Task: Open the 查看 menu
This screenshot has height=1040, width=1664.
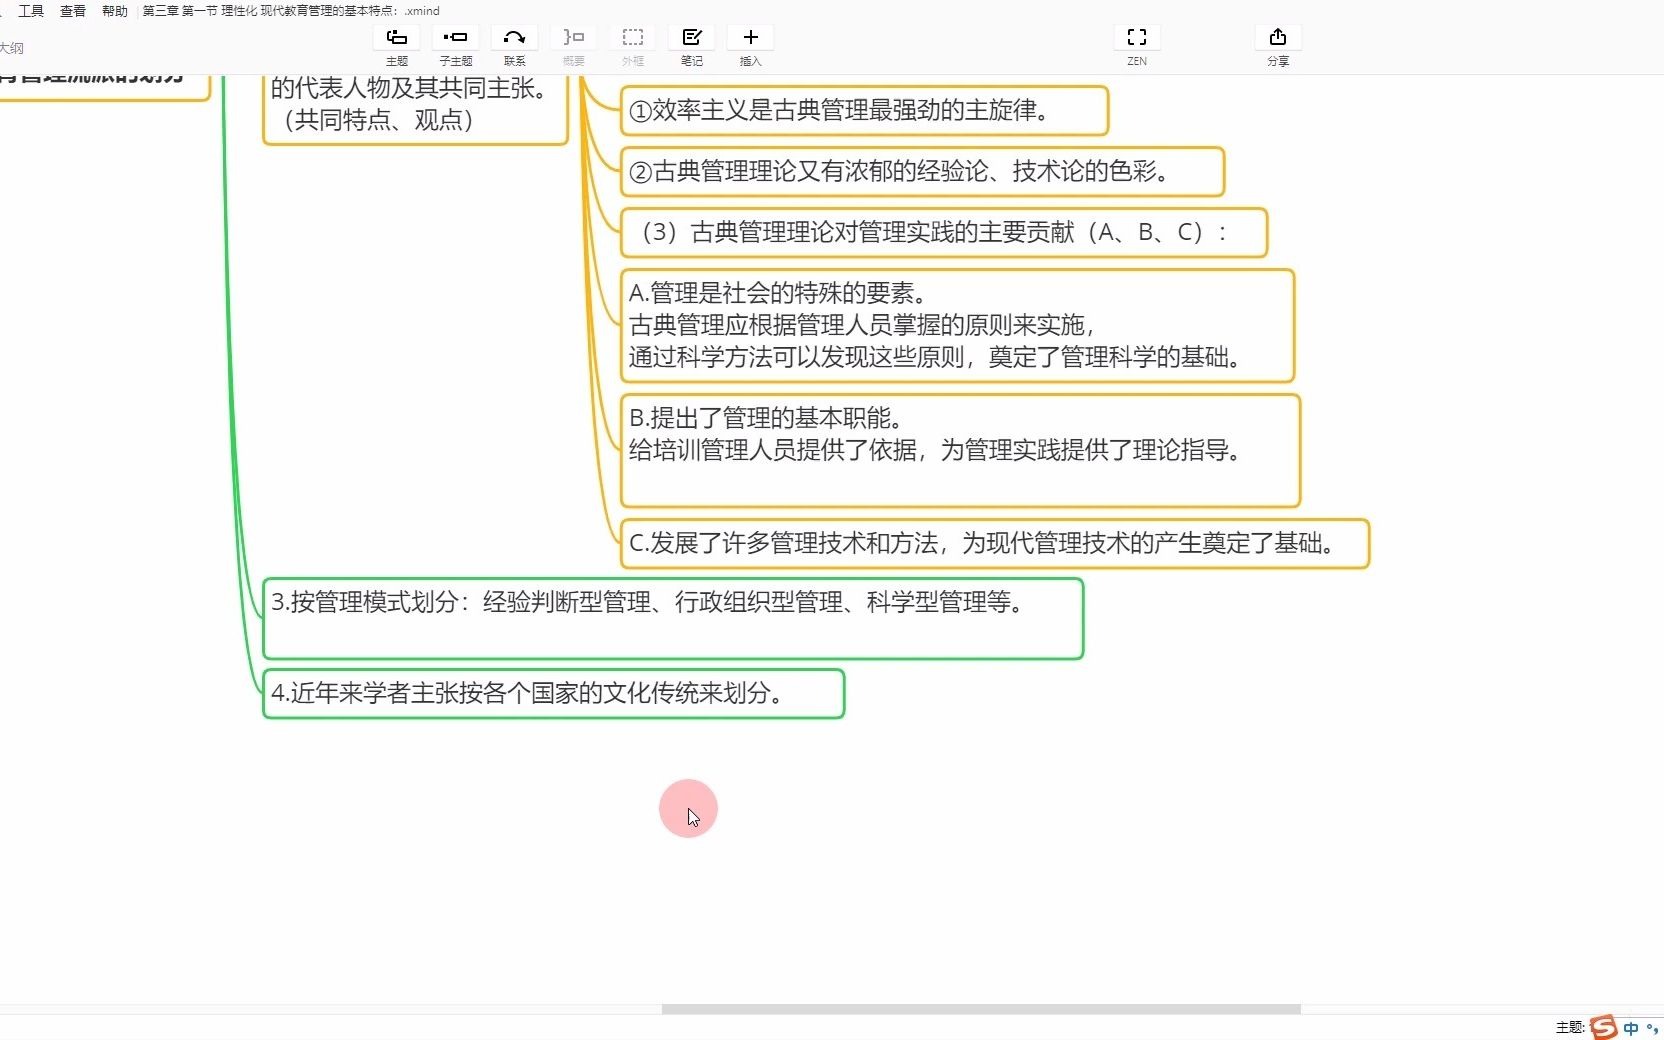Action: point(73,11)
